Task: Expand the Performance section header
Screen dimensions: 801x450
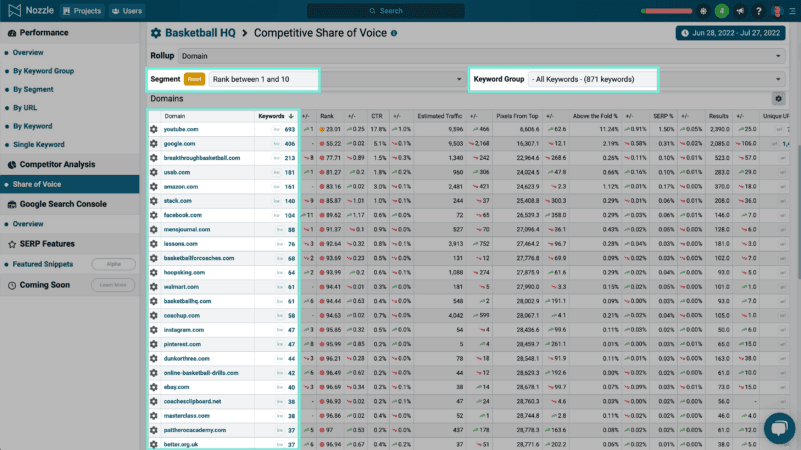Action: pos(69,33)
